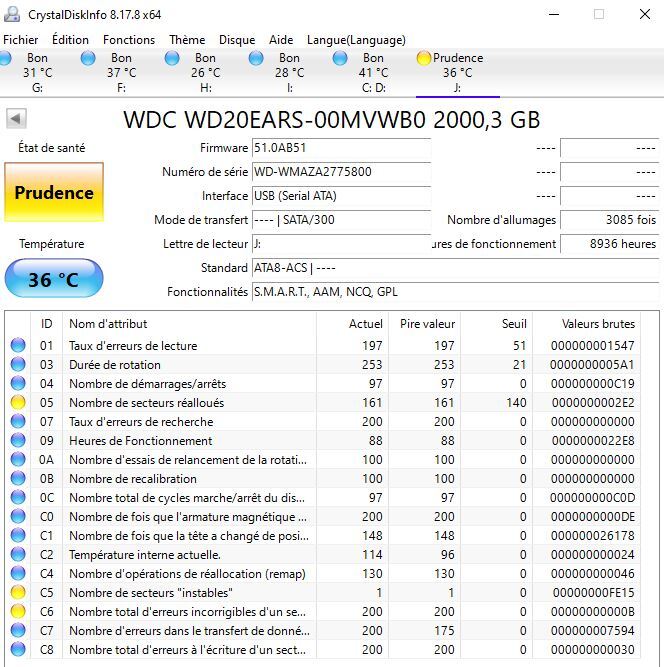Open the Disque menu
The width and height of the screenshot is (664, 667).
click(x=237, y=40)
